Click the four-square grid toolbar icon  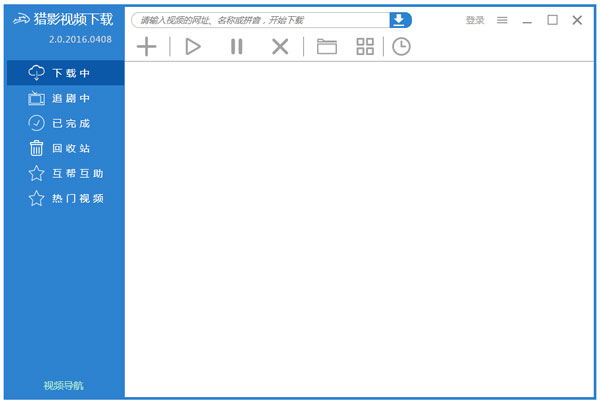(x=365, y=46)
